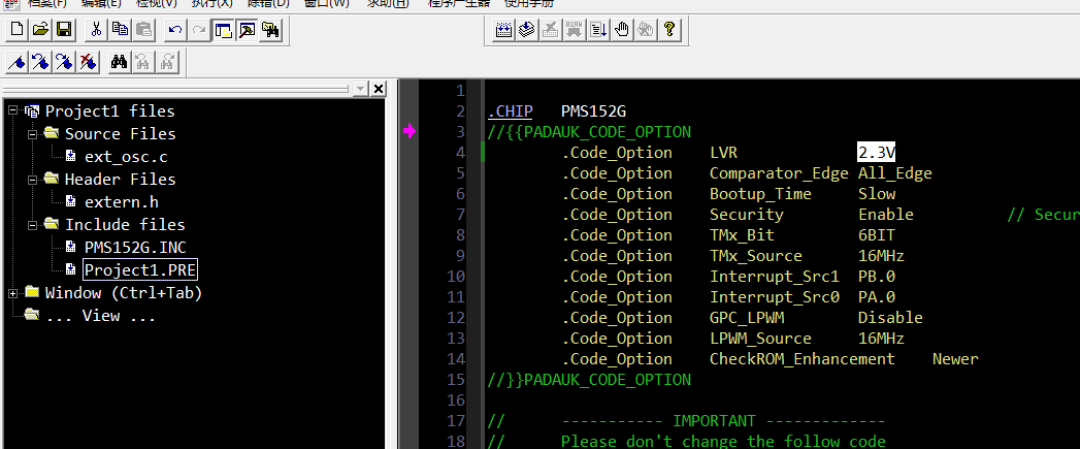Viewport: 1080px width, 449px height.
Task: Go to previous bookmark flag icon
Action: tap(41, 63)
